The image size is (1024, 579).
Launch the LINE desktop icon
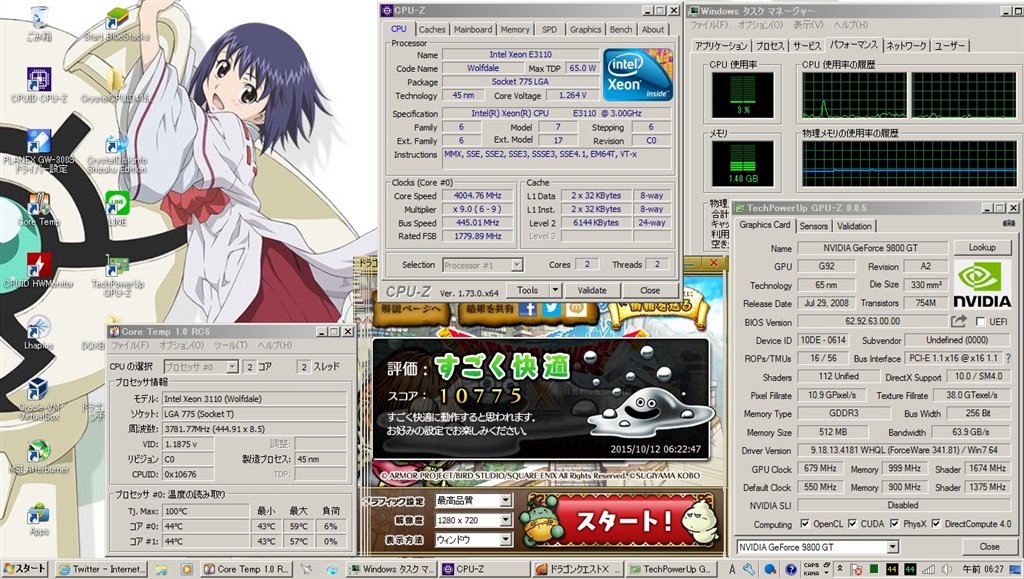pyautogui.click(x=117, y=209)
